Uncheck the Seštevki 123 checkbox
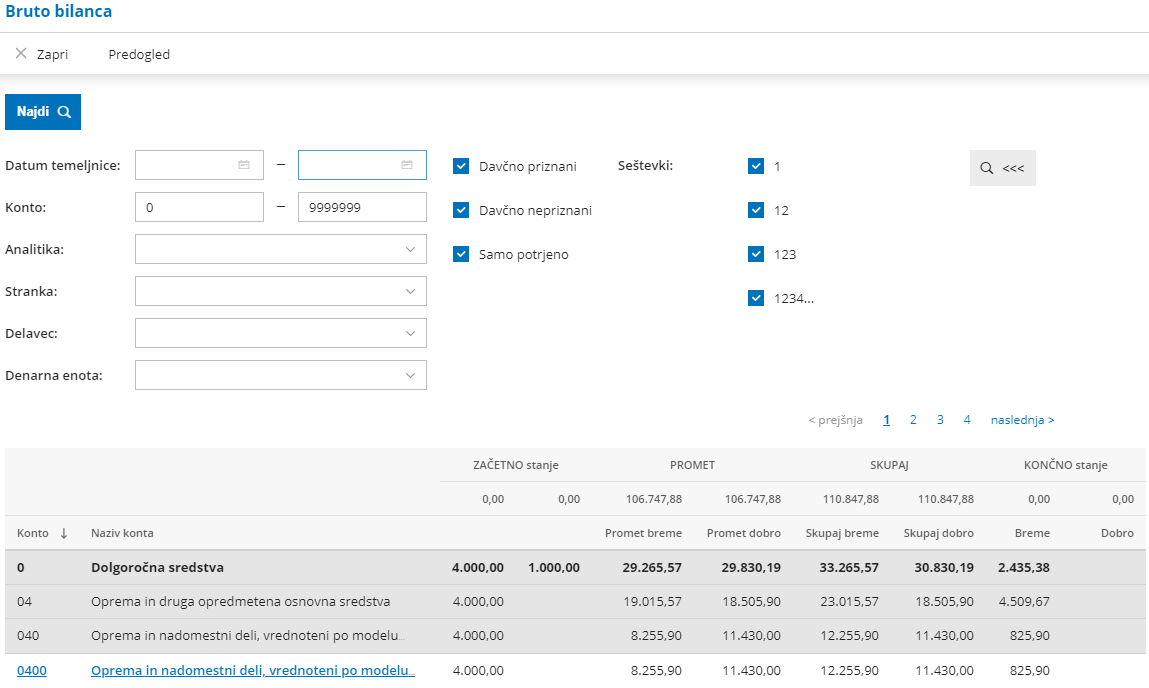The height and width of the screenshot is (688, 1149). [756, 254]
